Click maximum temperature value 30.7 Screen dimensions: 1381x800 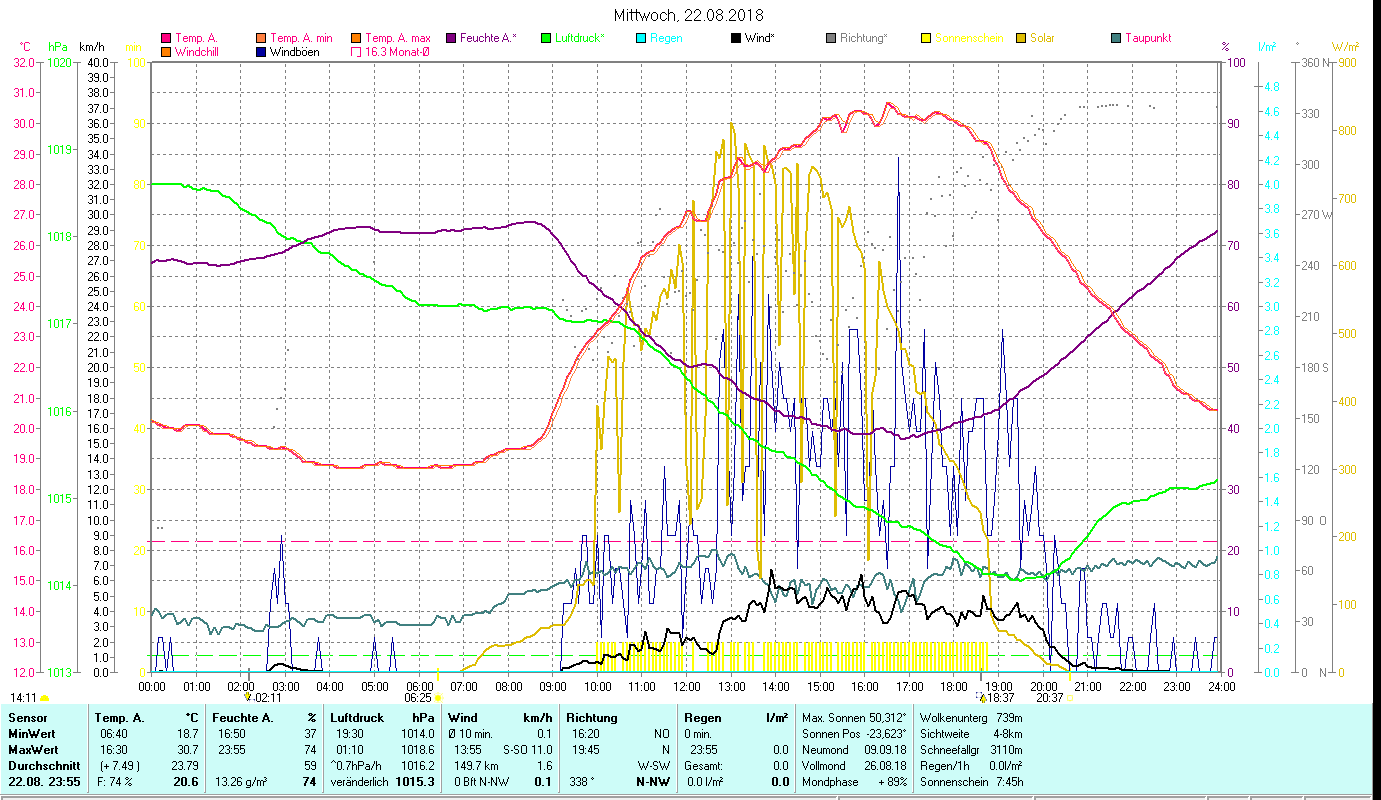point(187,750)
